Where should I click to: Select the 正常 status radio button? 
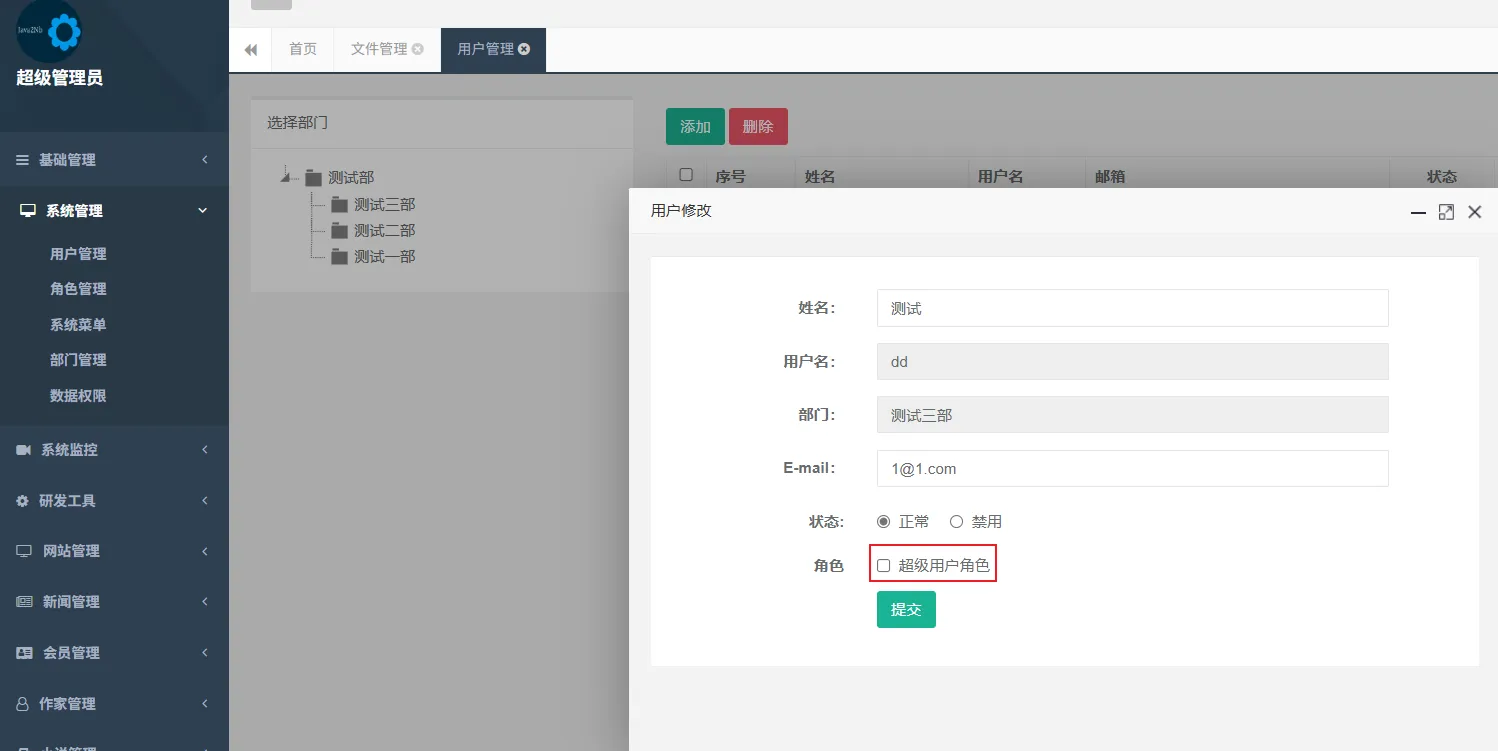pyautogui.click(x=883, y=522)
